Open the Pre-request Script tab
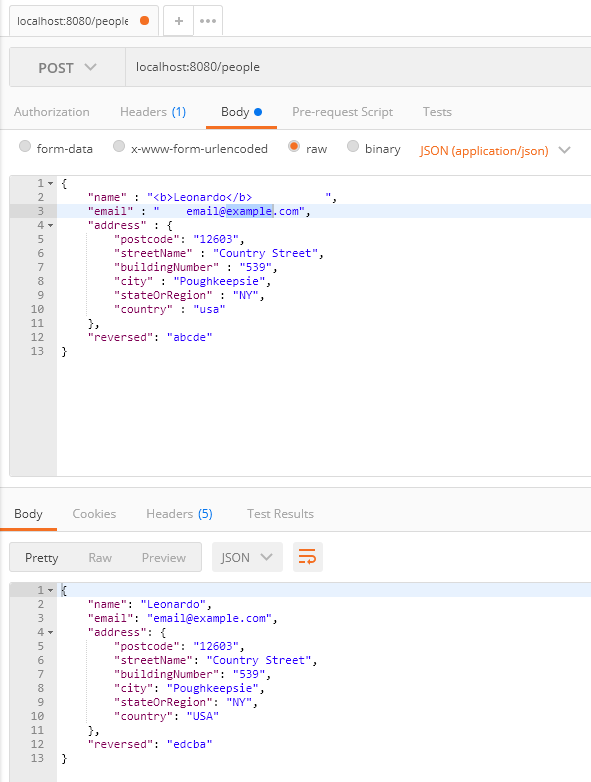The image size is (591, 782). [x=343, y=112]
